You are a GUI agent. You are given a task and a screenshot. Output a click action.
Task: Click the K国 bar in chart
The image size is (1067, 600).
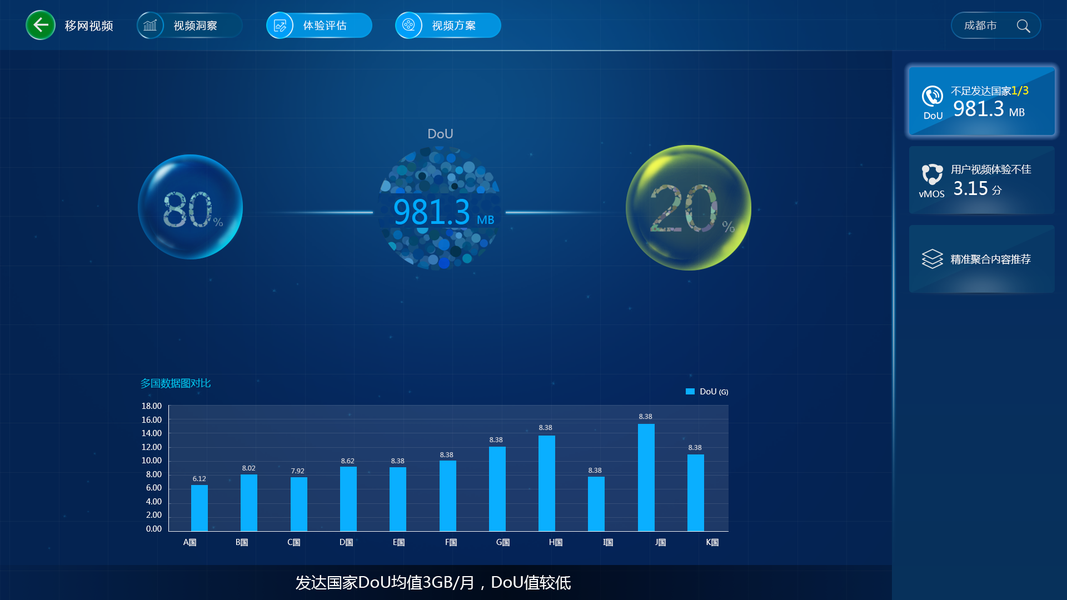695,493
